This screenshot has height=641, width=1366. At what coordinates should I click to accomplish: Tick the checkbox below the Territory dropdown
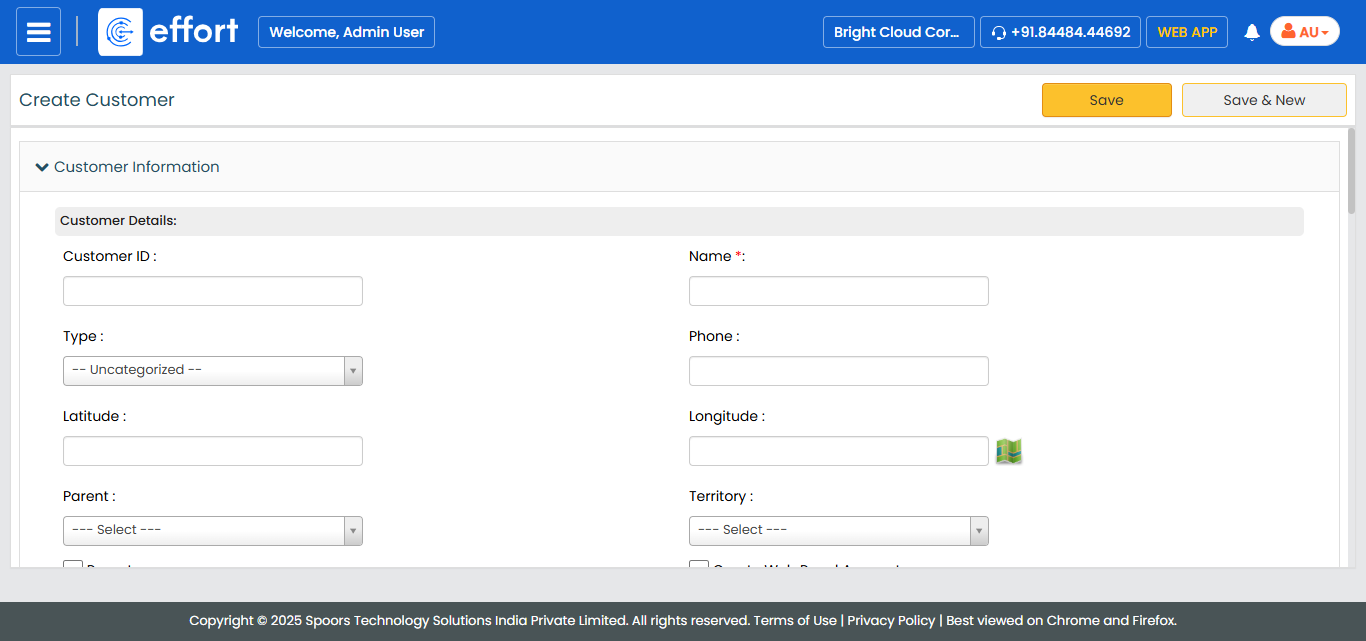pos(699,565)
